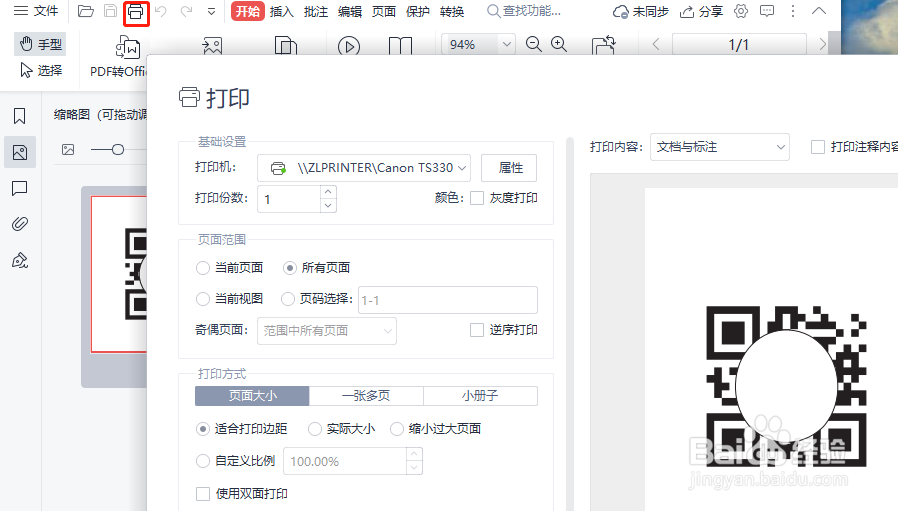Open the attachments paperclip panel

click(x=19, y=224)
